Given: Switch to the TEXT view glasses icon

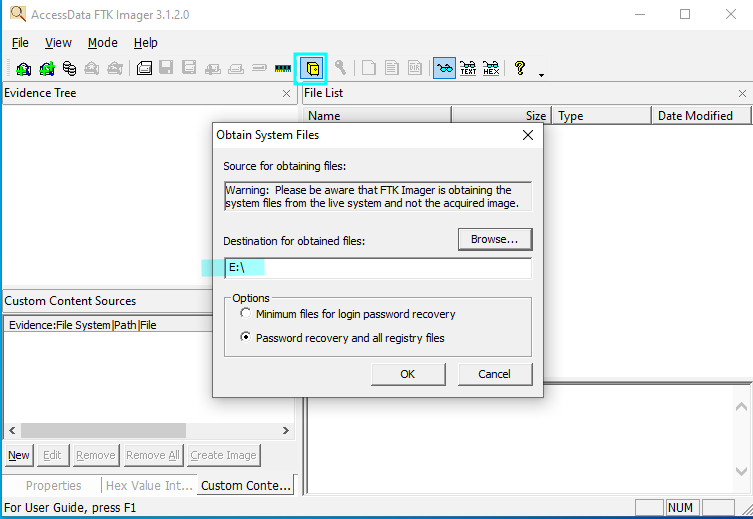Looking at the screenshot, I should [467, 69].
